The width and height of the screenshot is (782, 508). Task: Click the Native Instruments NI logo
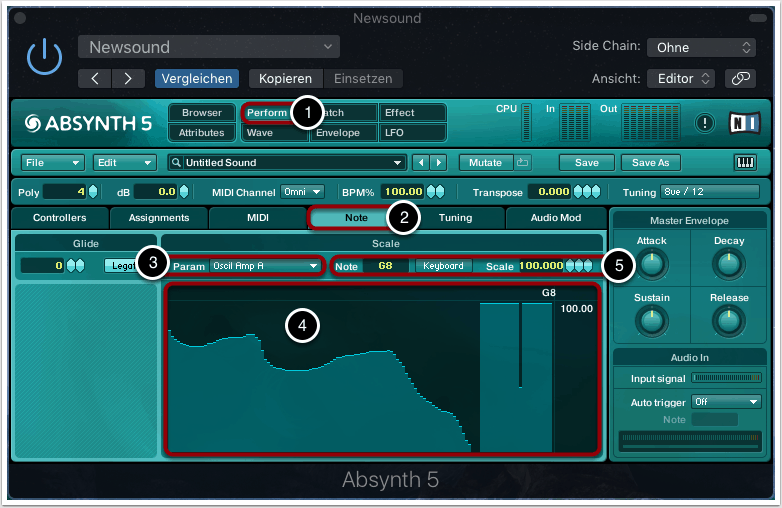[745, 122]
